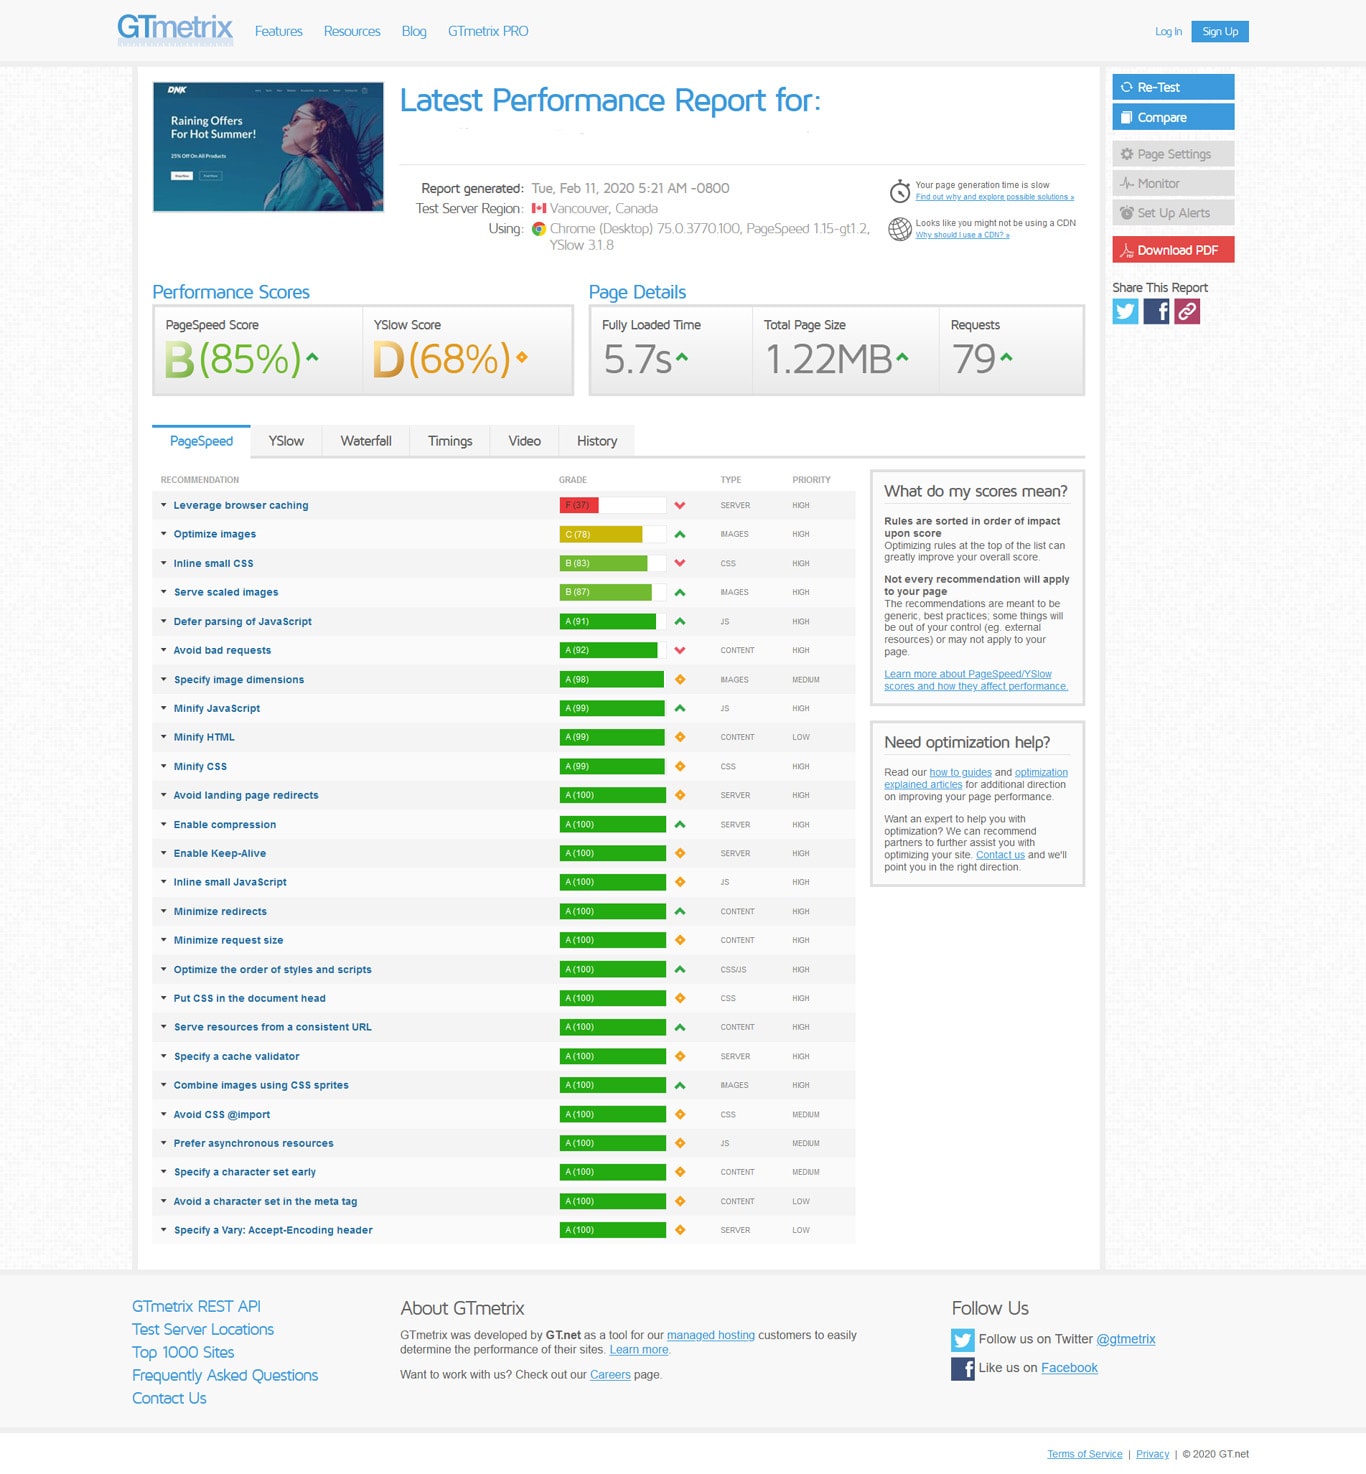Click green arrow beside Total Page Size
This screenshot has height=1474, width=1366.
(902, 356)
